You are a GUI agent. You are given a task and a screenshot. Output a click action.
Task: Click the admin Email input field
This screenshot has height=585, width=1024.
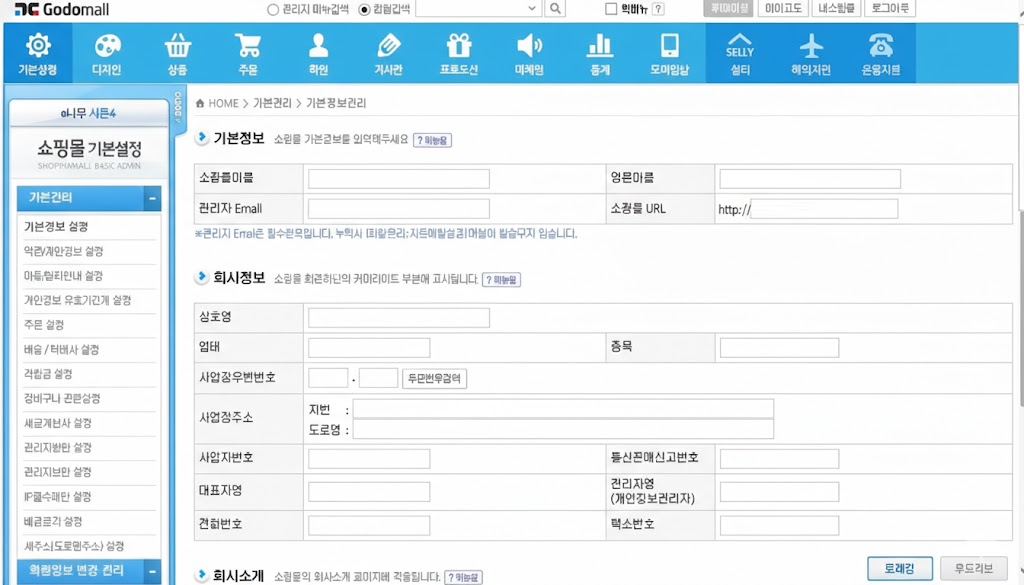pos(398,209)
